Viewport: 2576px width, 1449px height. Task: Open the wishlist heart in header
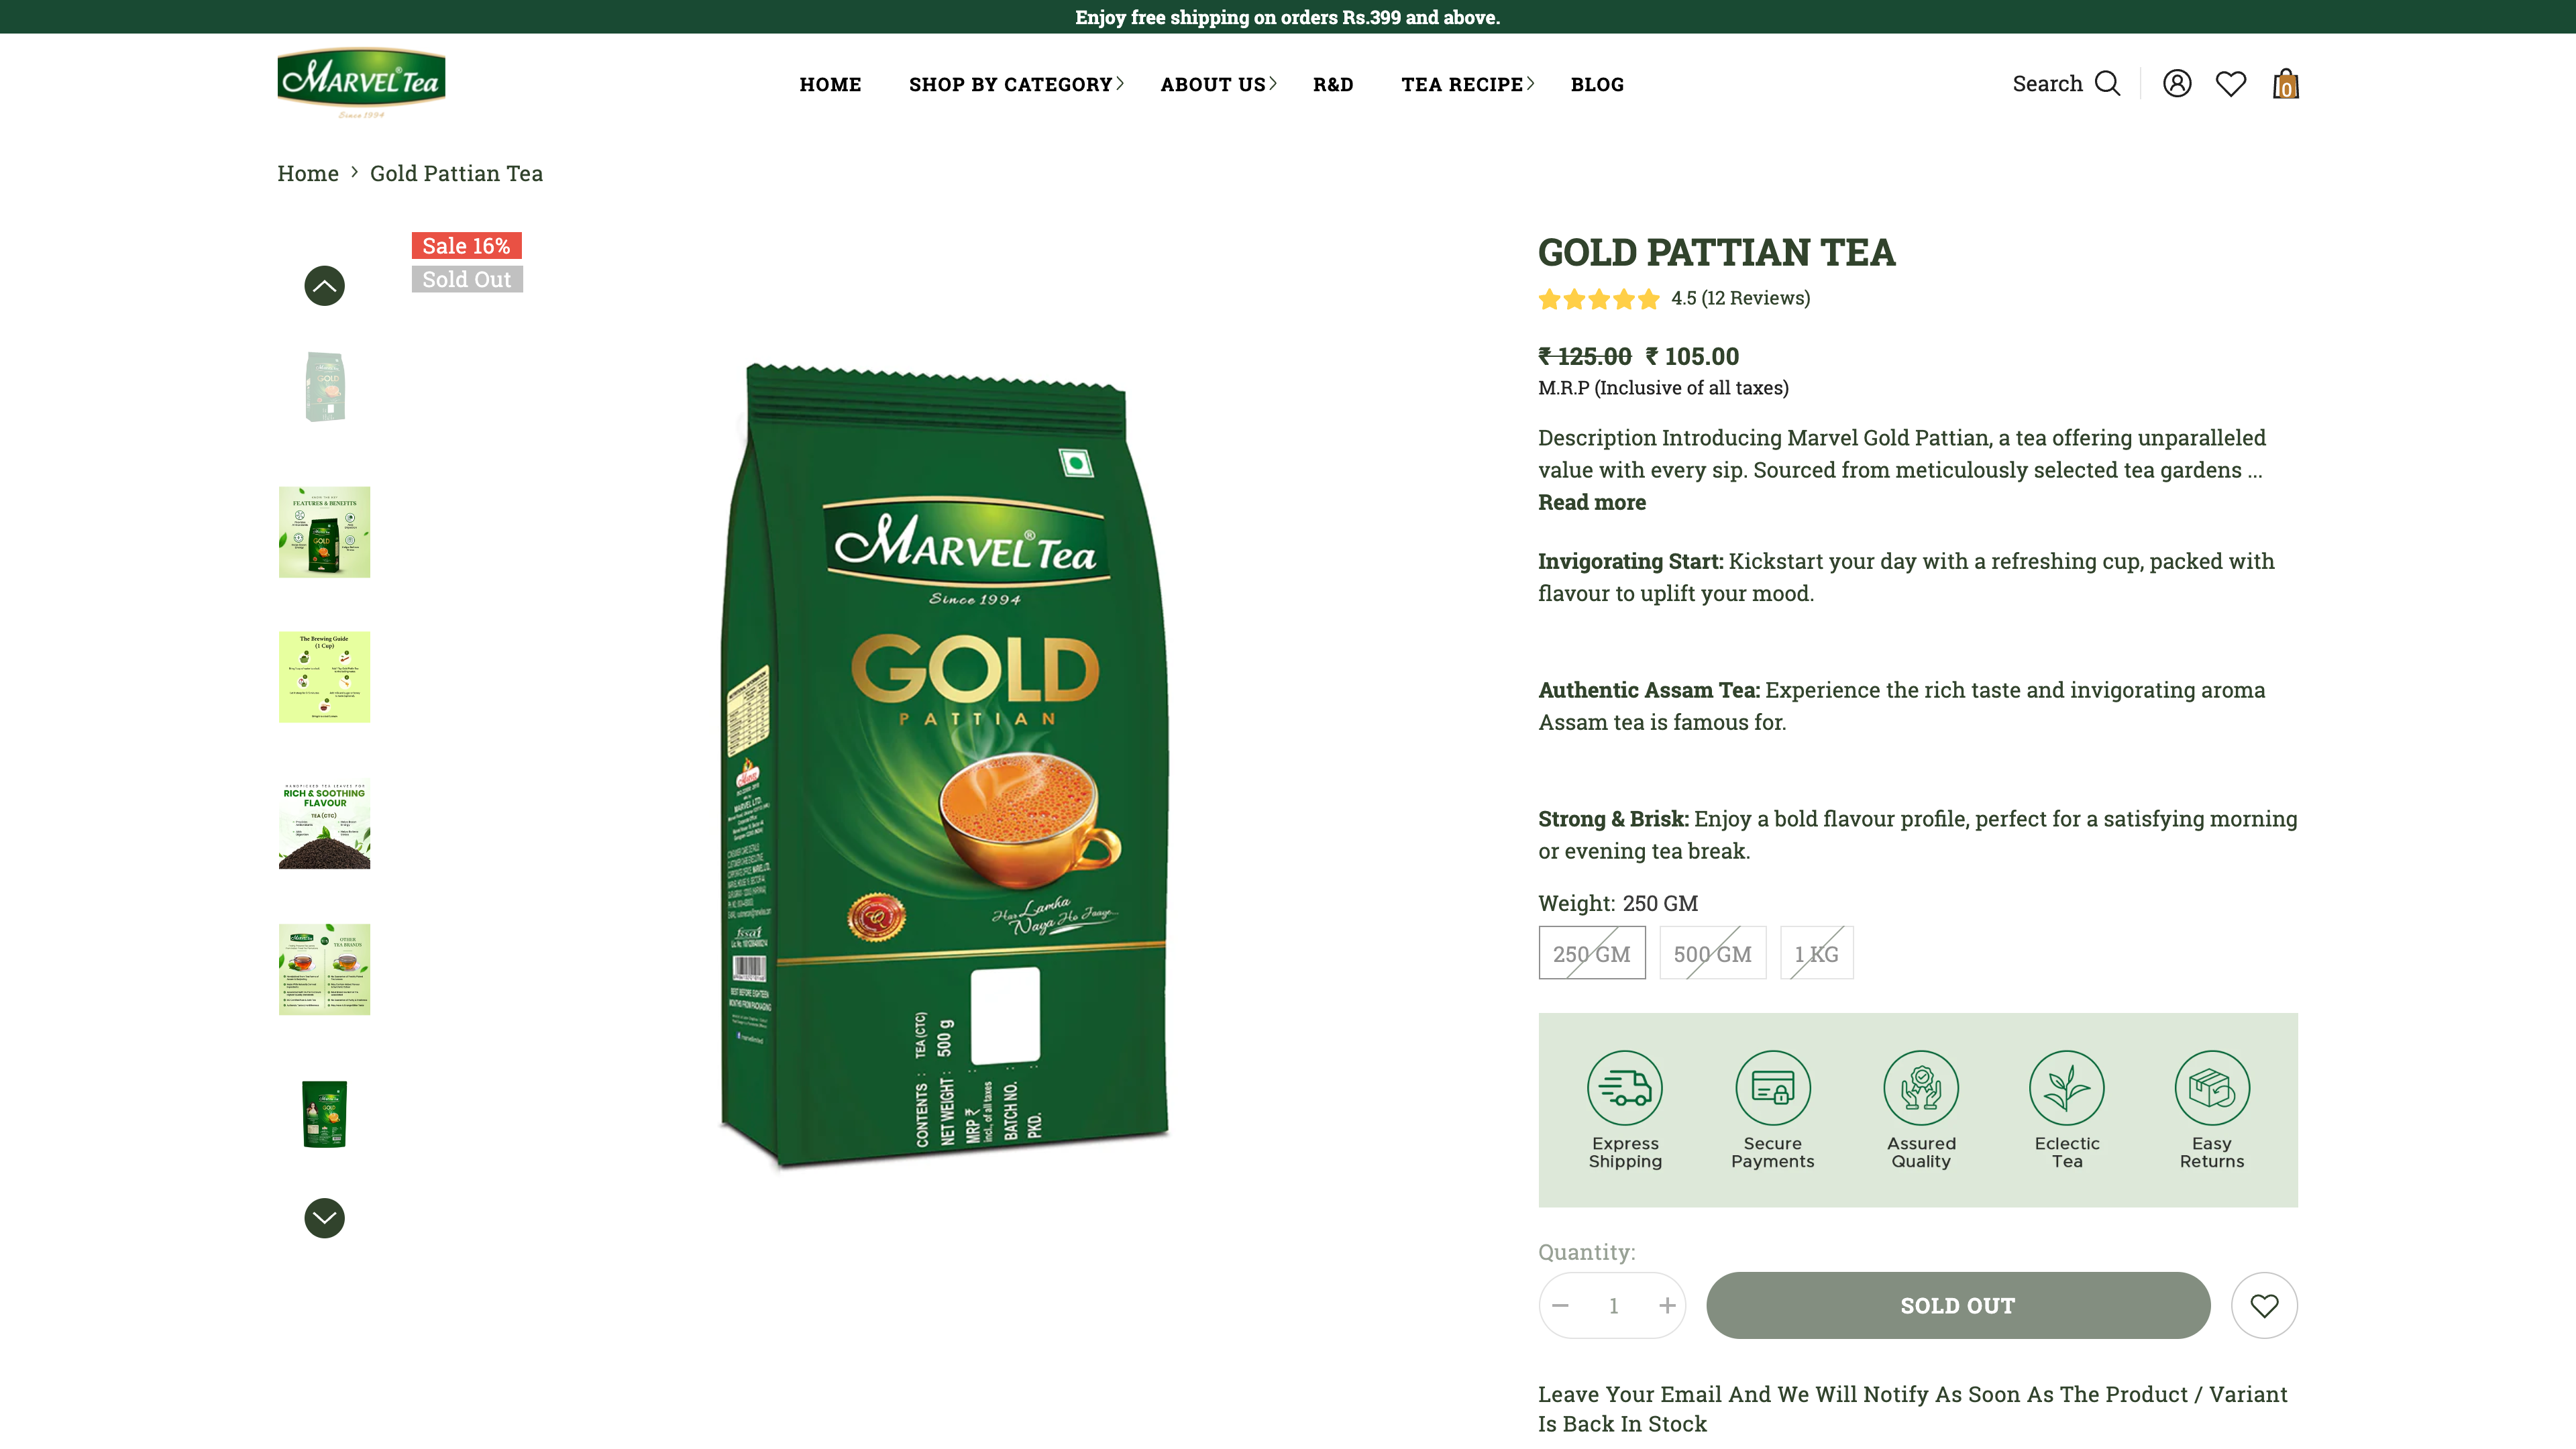tap(2231, 83)
